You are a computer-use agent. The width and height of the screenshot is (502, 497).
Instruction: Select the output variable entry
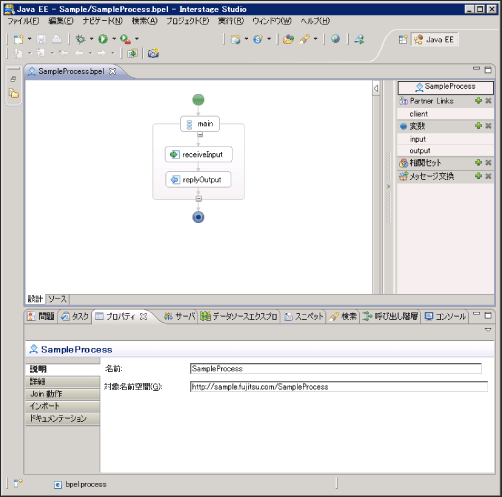[446, 151]
